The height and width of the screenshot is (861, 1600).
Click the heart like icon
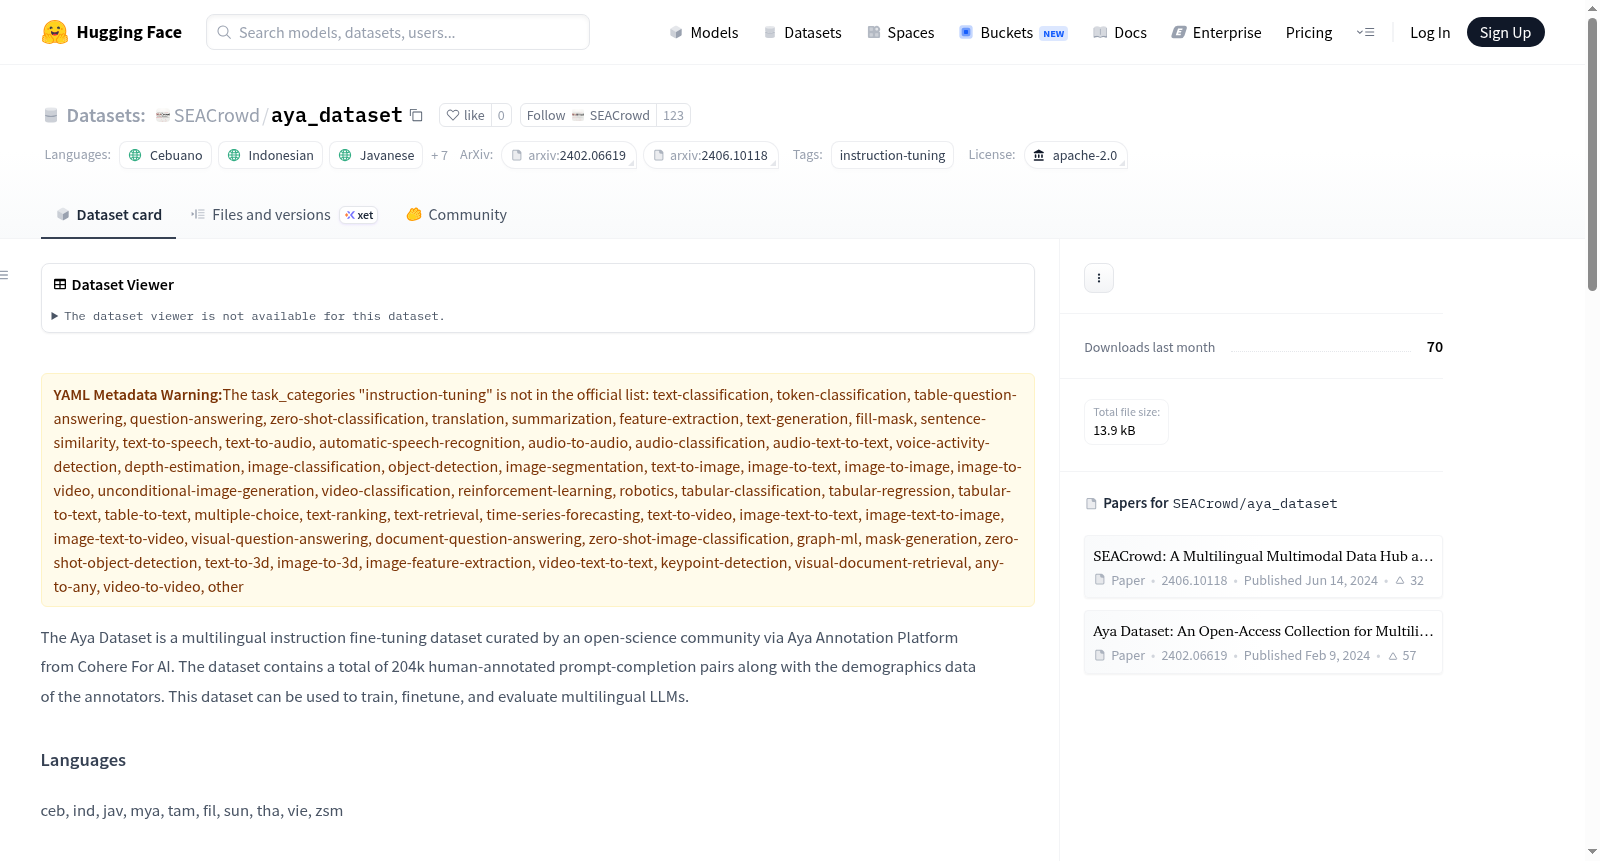(453, 115)
